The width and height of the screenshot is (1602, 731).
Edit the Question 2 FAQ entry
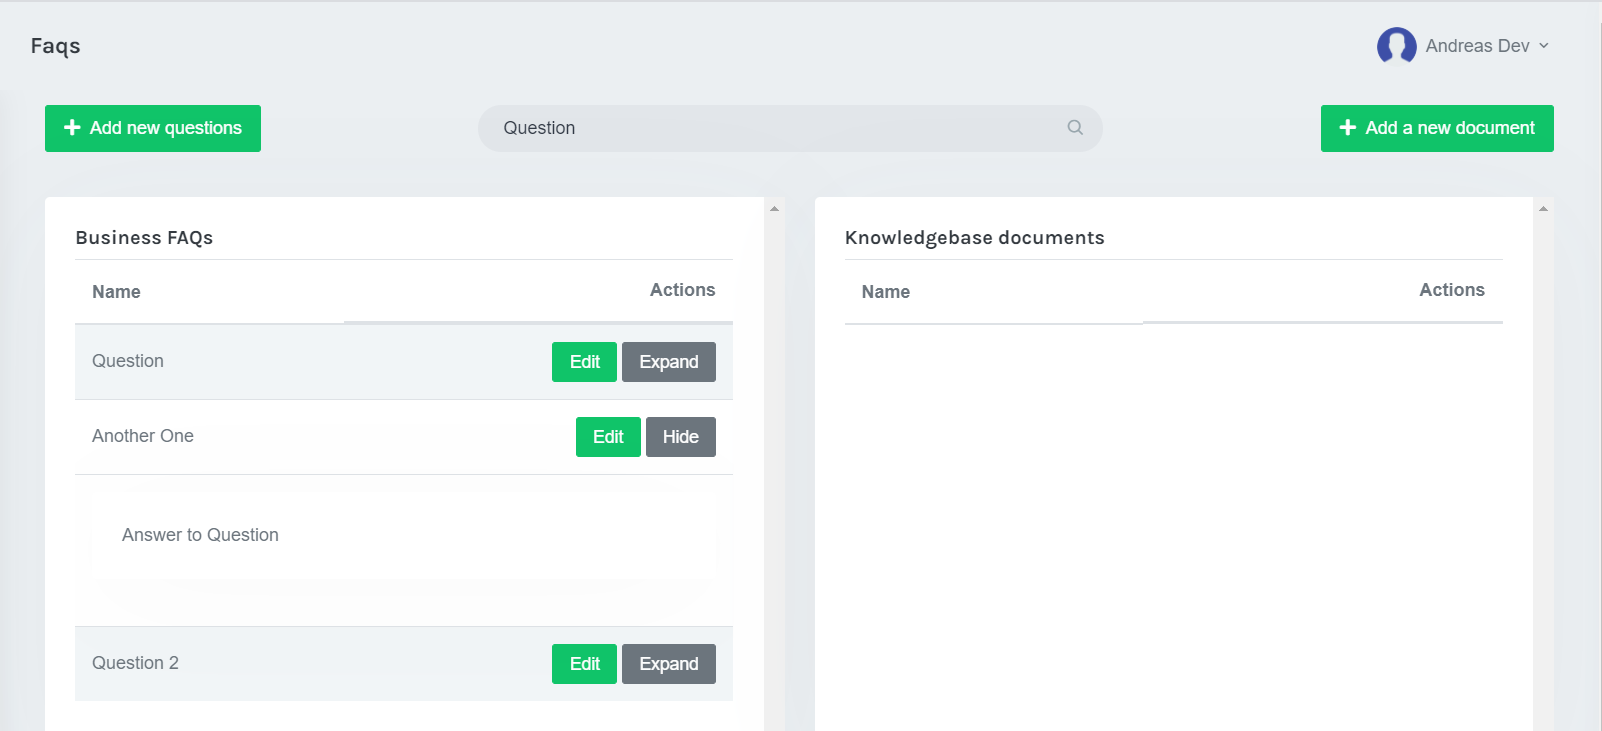(x=584, y=664)
